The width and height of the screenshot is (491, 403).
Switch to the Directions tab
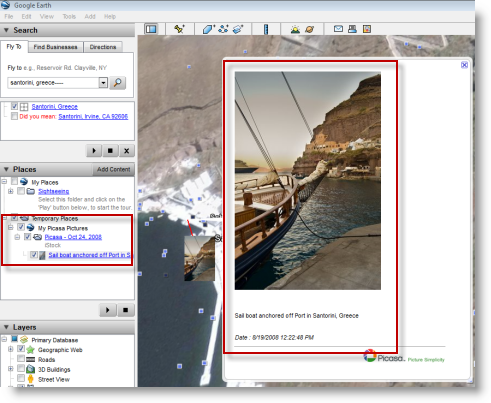[x=103, y=47]
